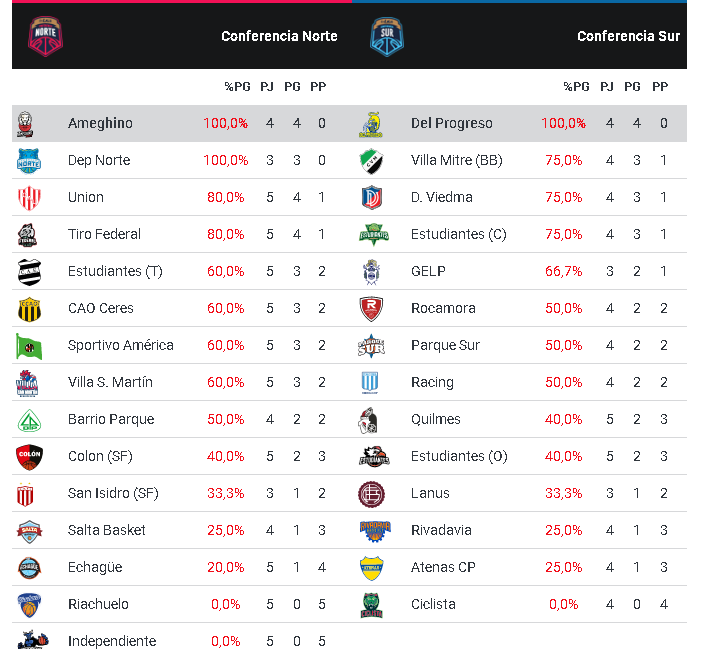Viewport: 702px width, 666px height.
Task: Open the Tiro Federal team link
Action: (104, 234)
